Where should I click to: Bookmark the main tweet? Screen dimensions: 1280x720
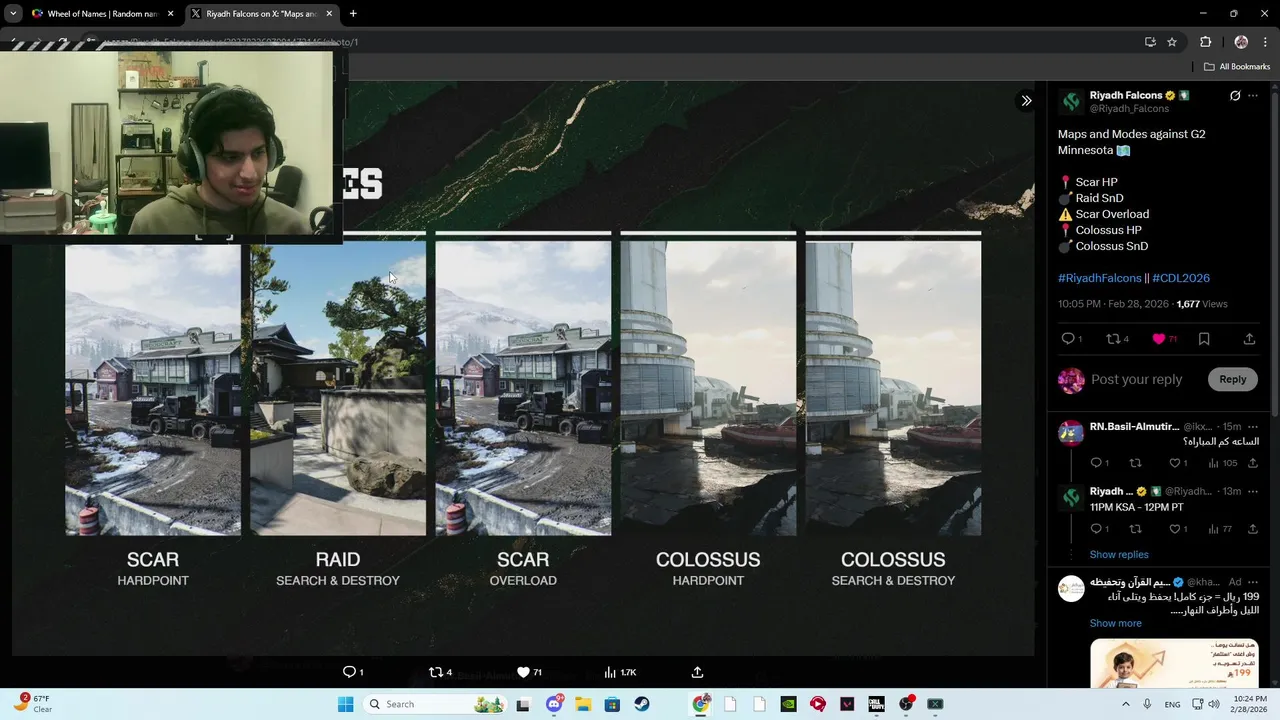tap(1204, 339)
